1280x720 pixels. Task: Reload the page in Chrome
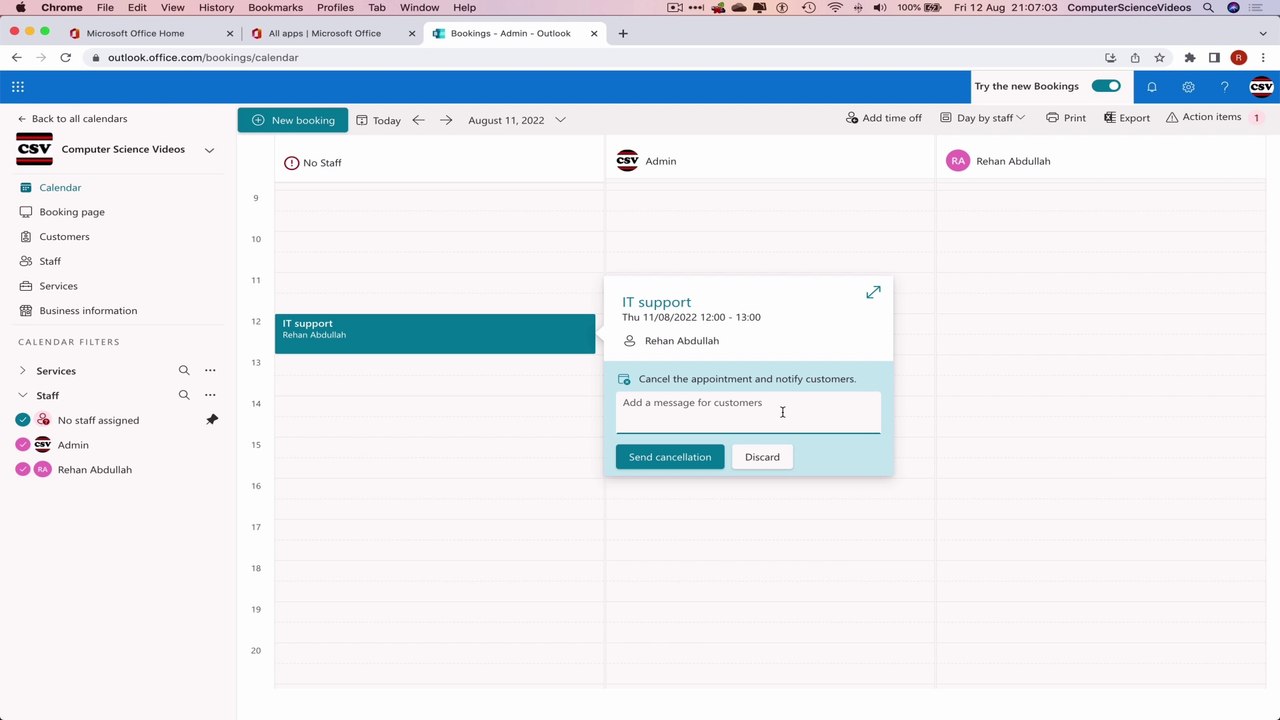coord(66,58)
